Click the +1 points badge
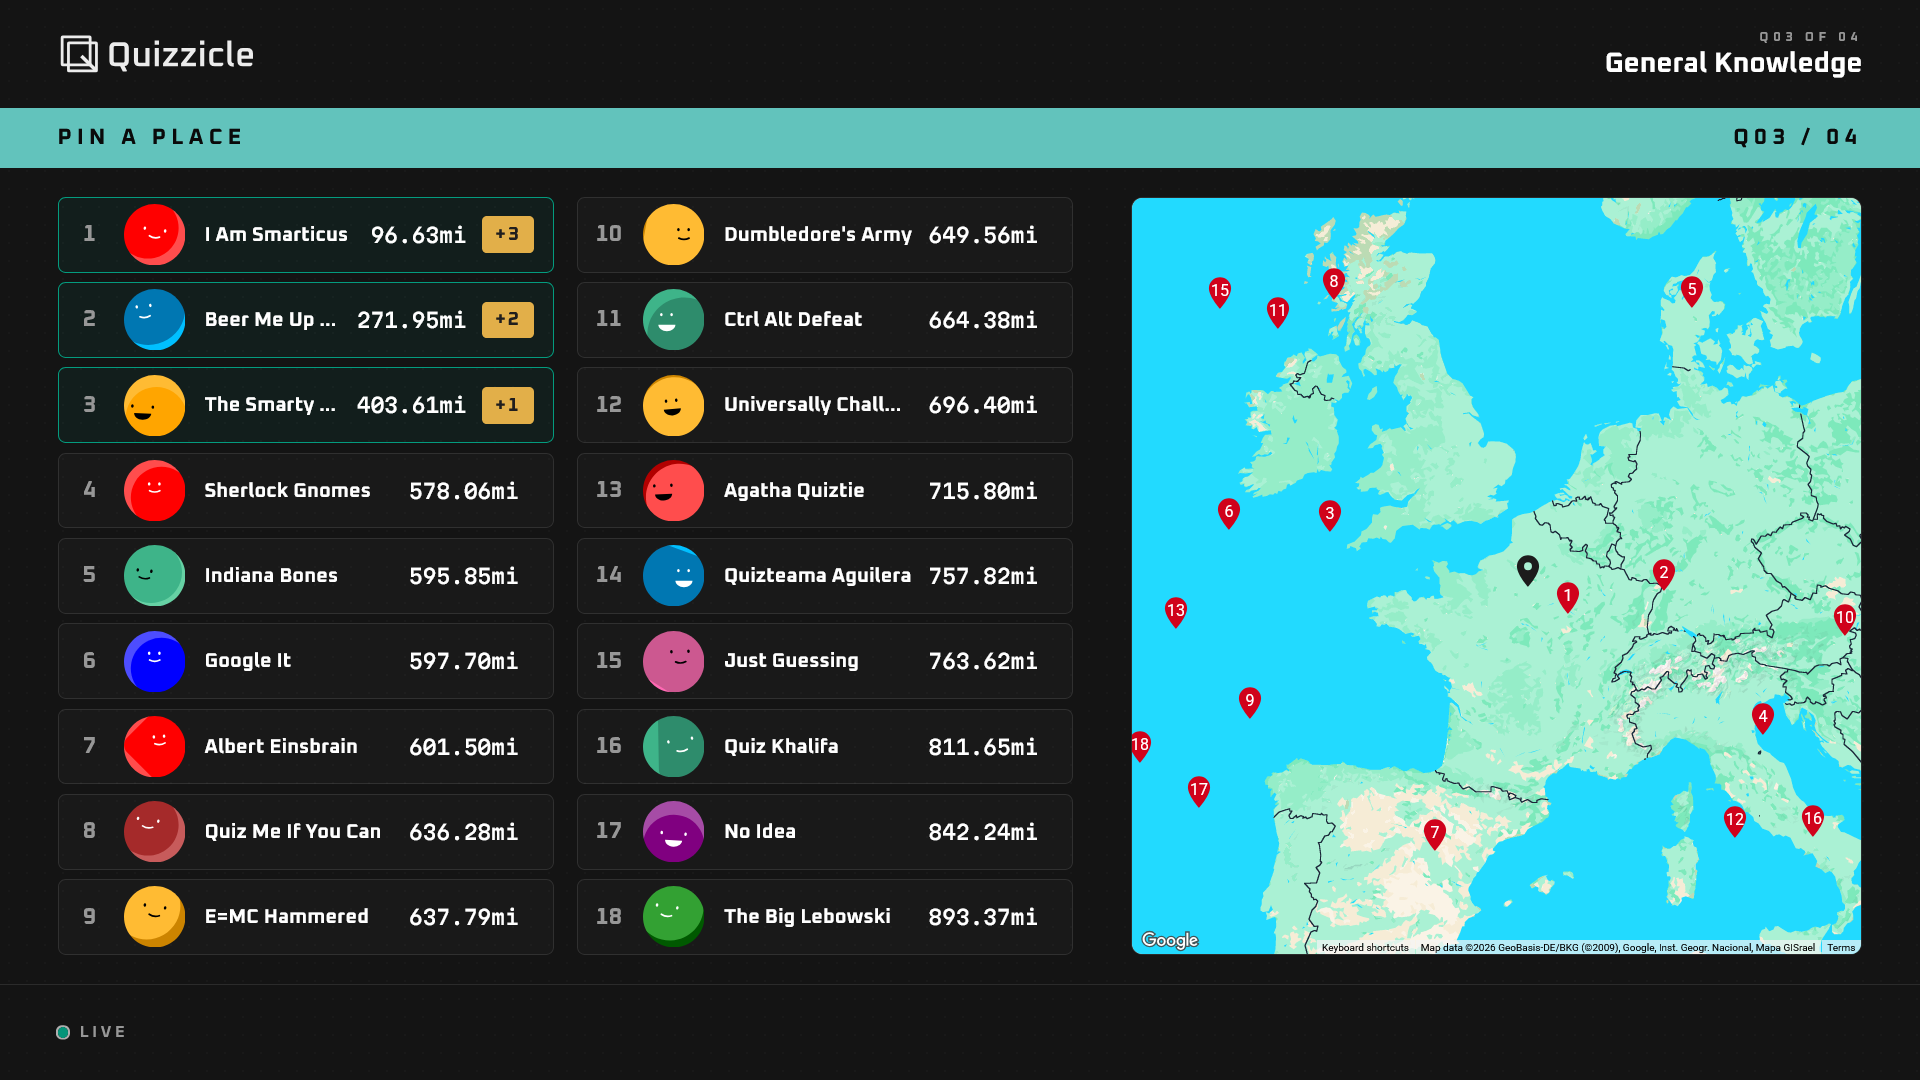The height and width of the screenshot is (1080, 1920). pos(508,405)
